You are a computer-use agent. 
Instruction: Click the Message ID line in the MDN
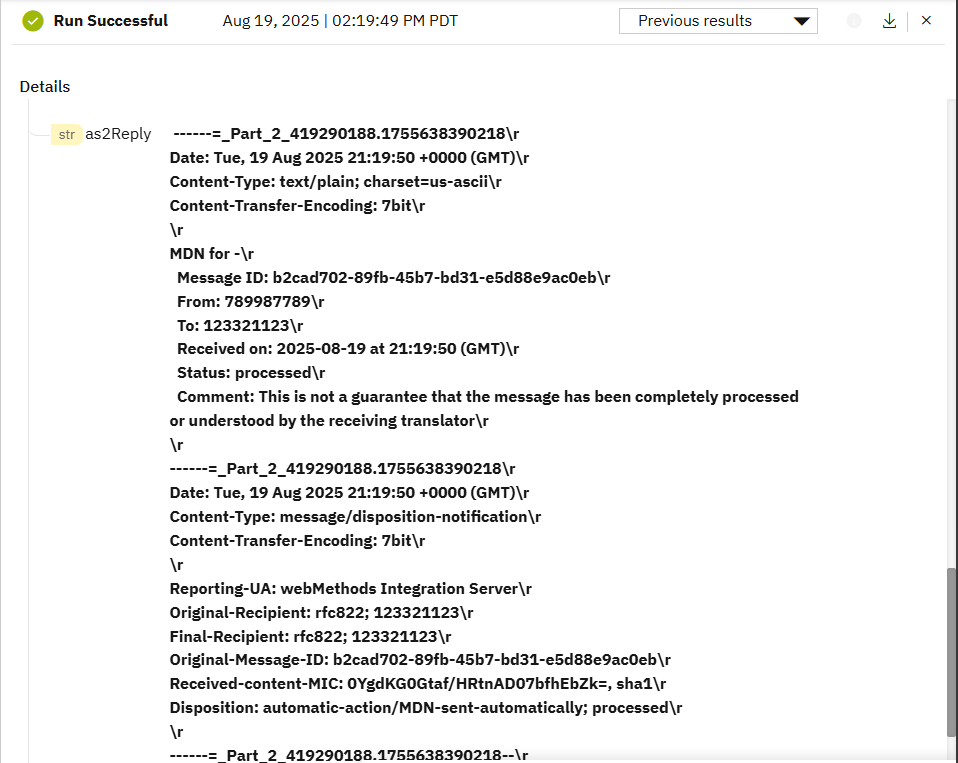(393, 277)
